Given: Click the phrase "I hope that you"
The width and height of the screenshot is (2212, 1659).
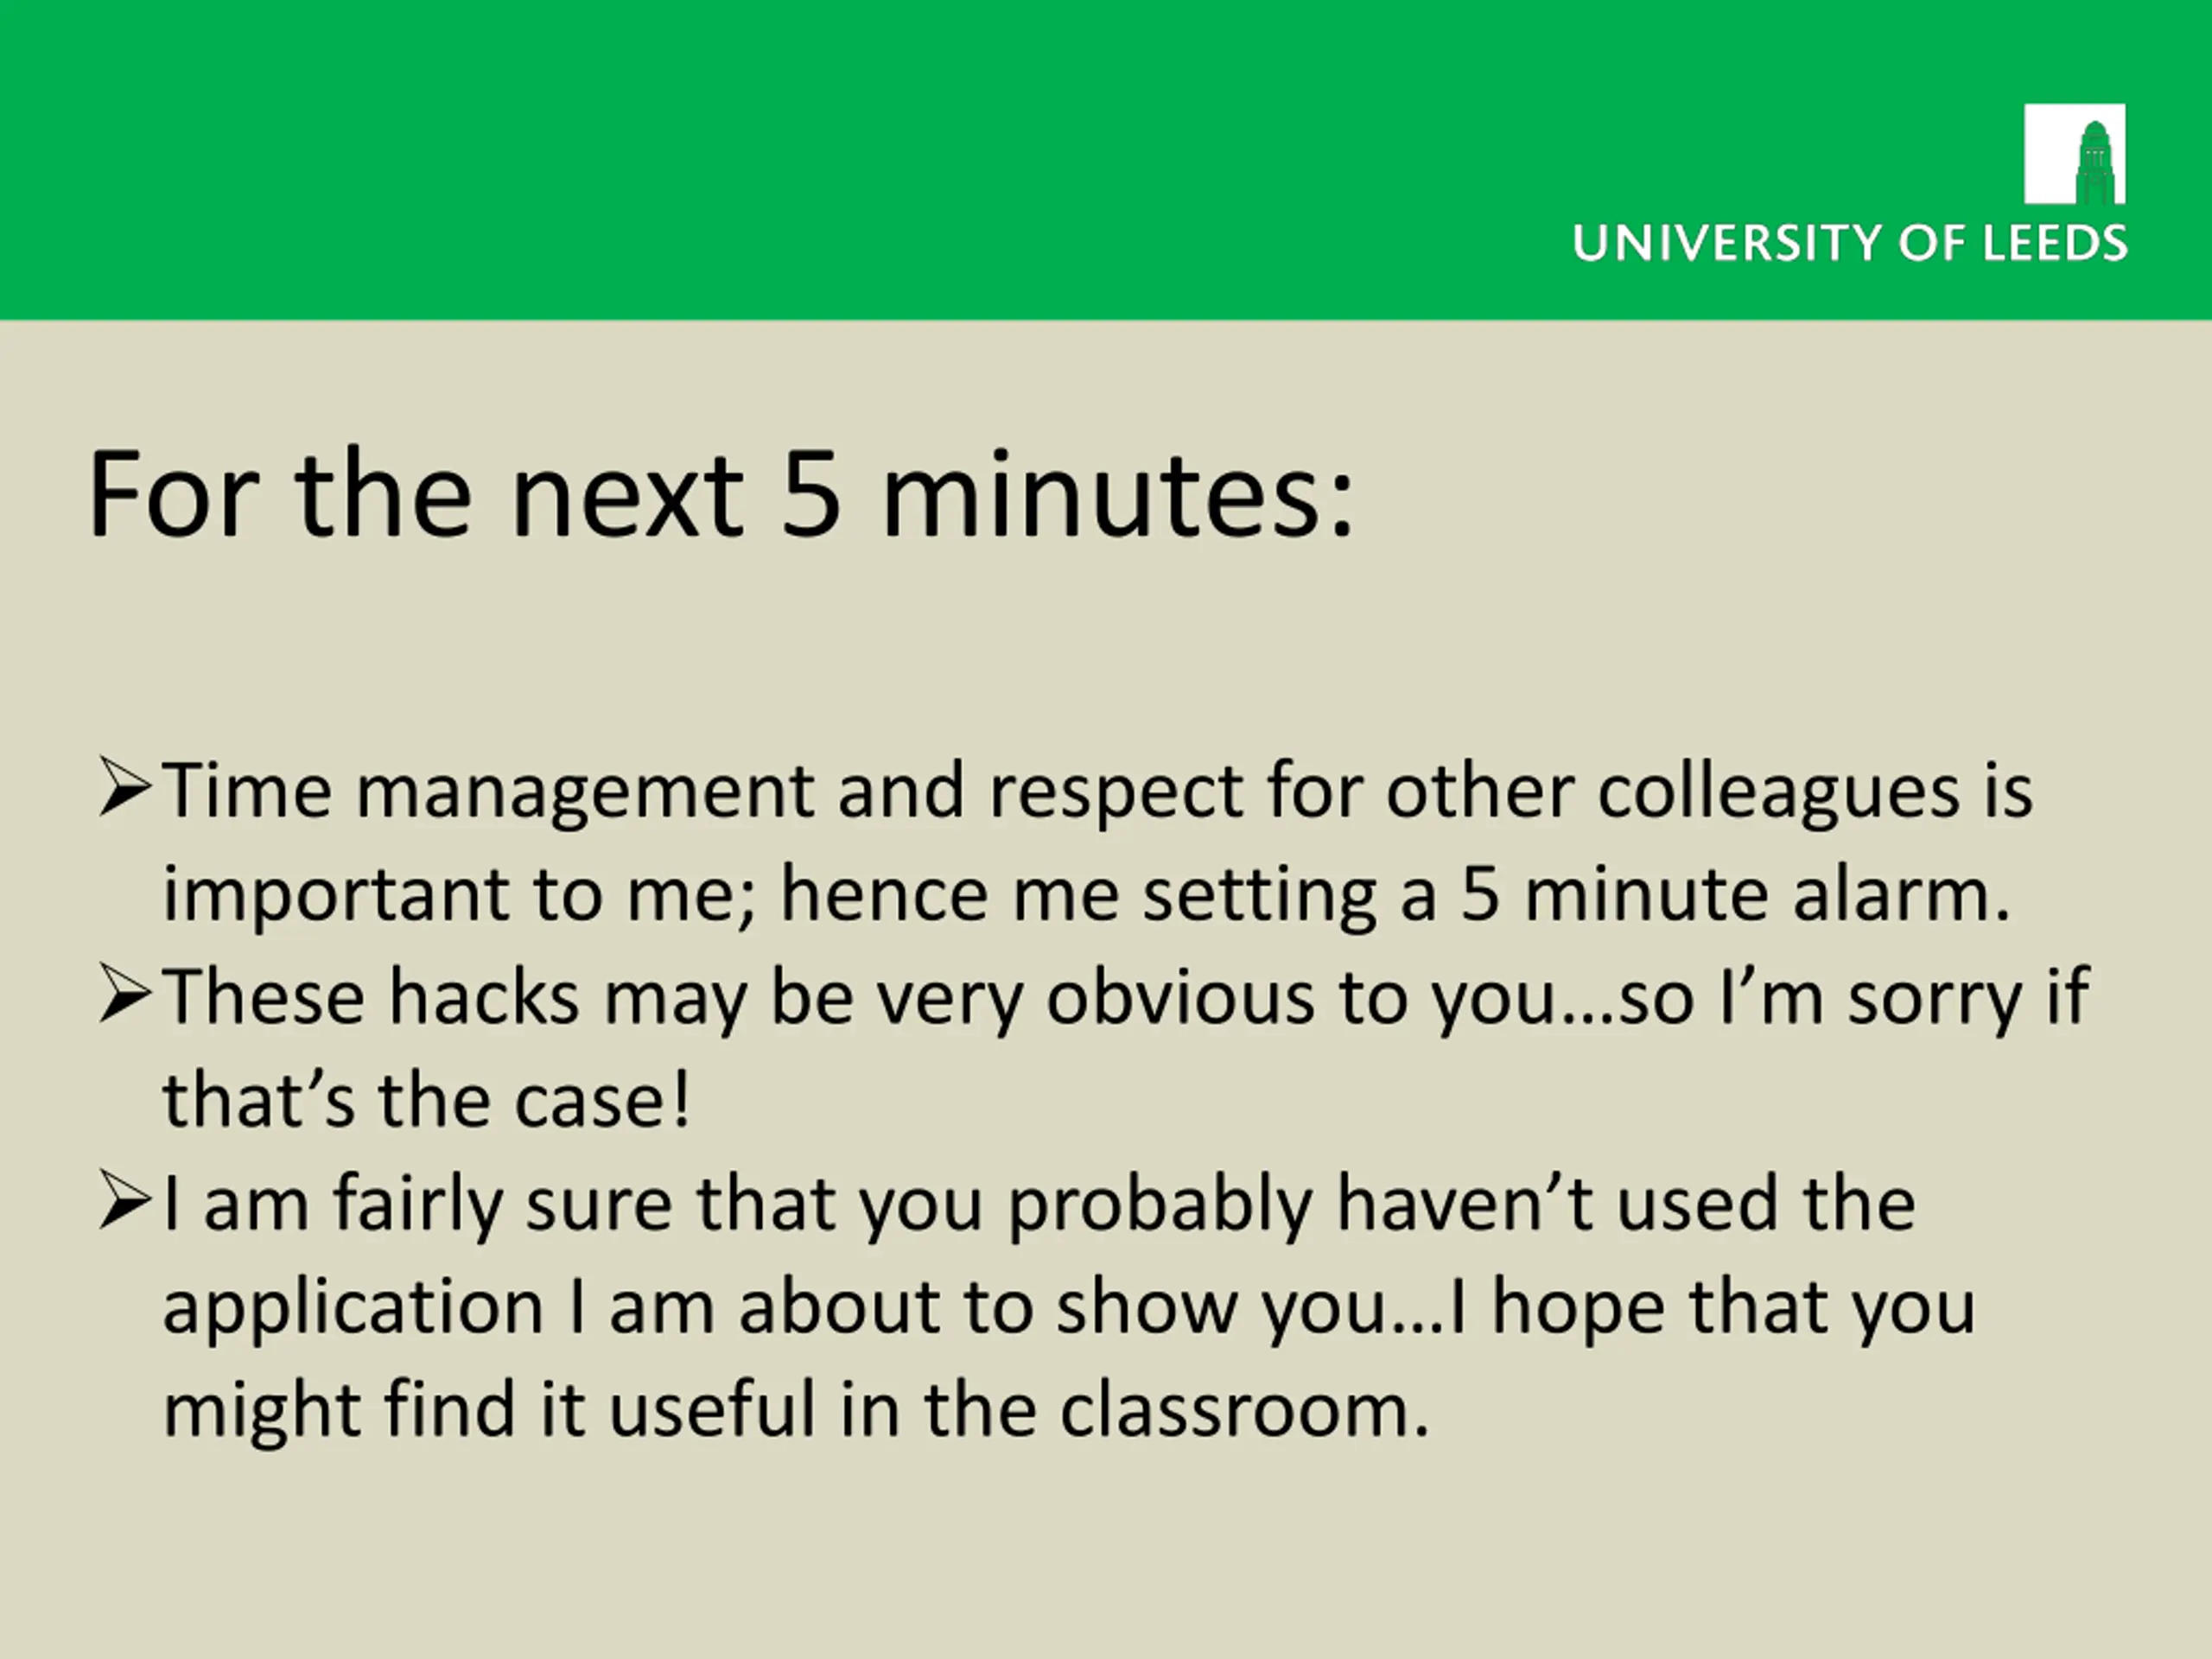Looking at the screenshot, I should (1712, 1307).
